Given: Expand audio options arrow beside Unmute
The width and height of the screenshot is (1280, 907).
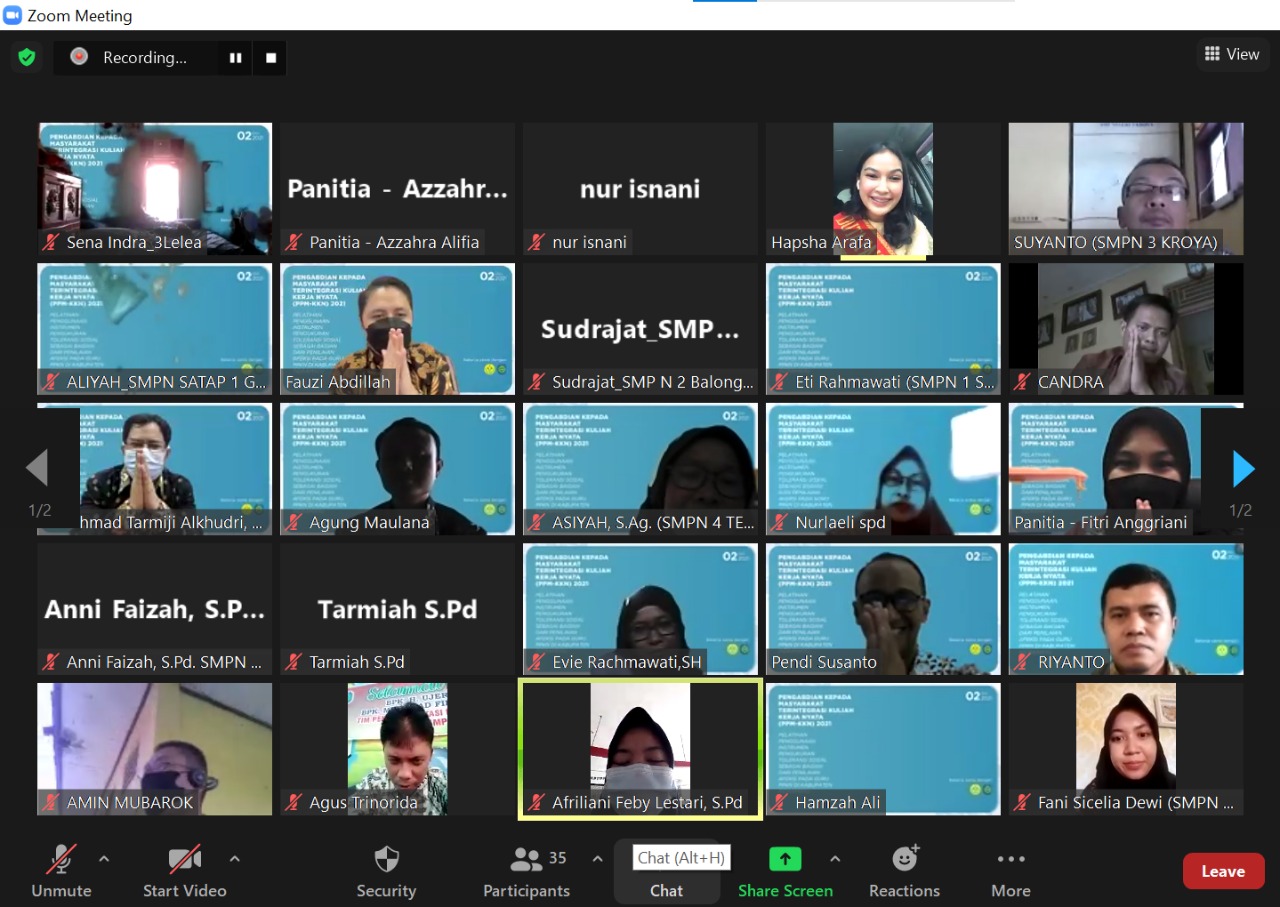Looking at the screenshot, I should (104, 859).
